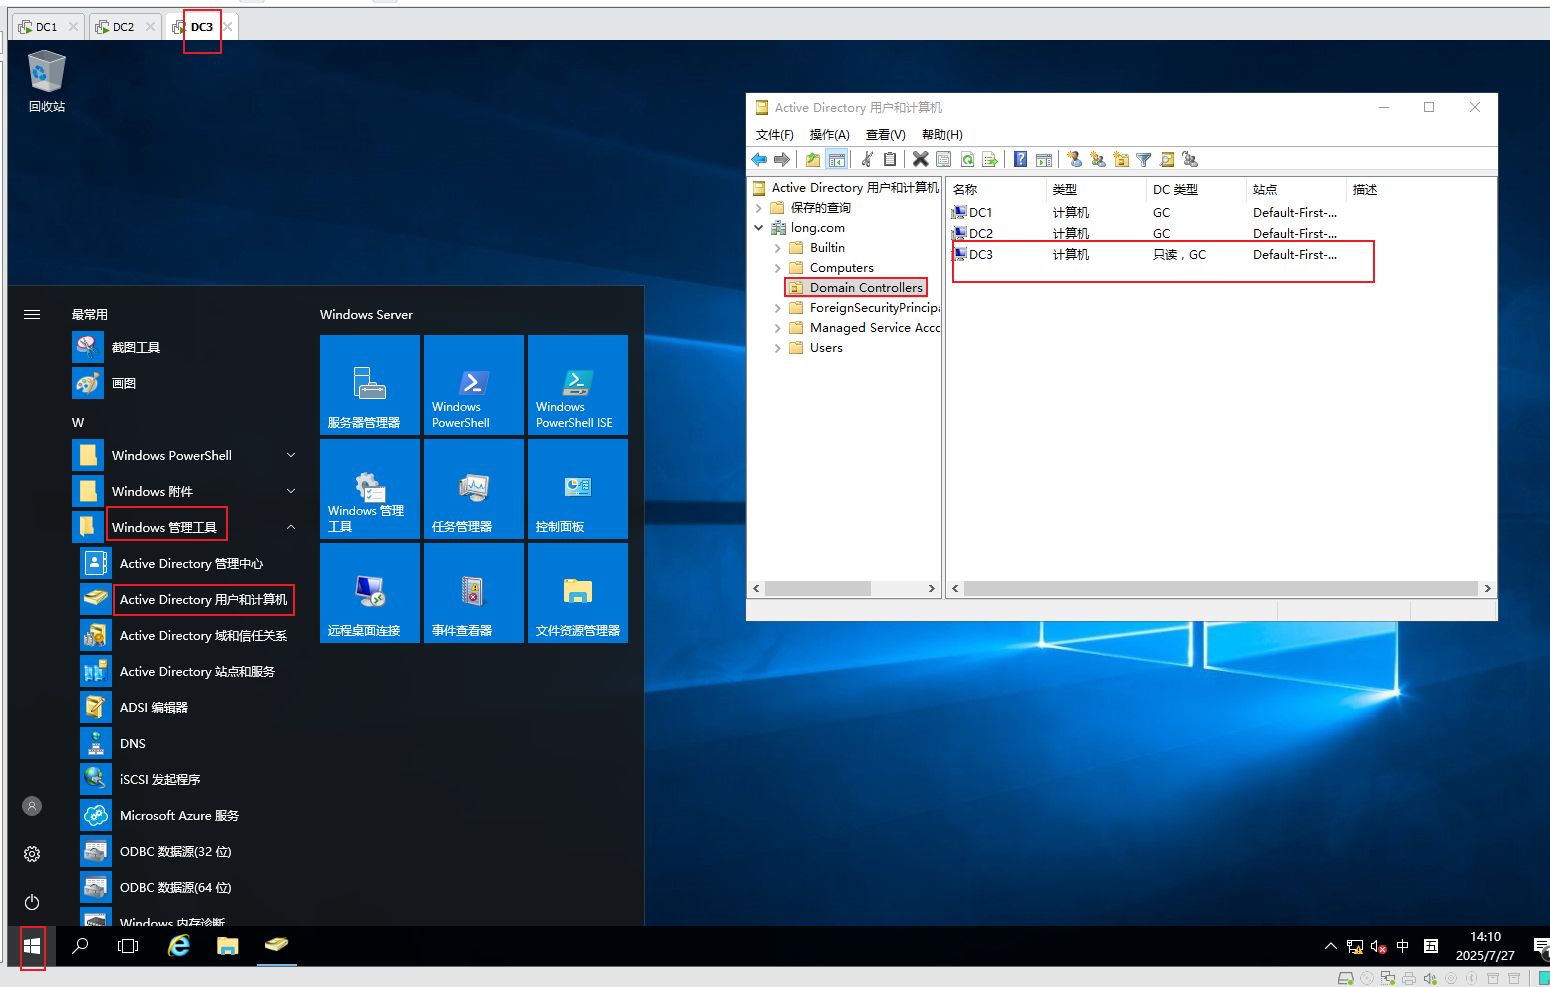
Task: Click power button in Start menu
Action: pyautogui.click(x=32, y=902)
